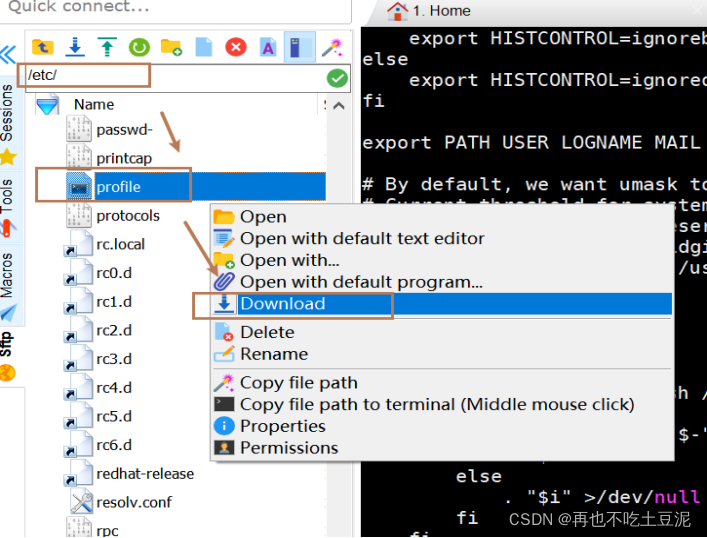Click the download selected files toolbar icon

coord(75,47)
